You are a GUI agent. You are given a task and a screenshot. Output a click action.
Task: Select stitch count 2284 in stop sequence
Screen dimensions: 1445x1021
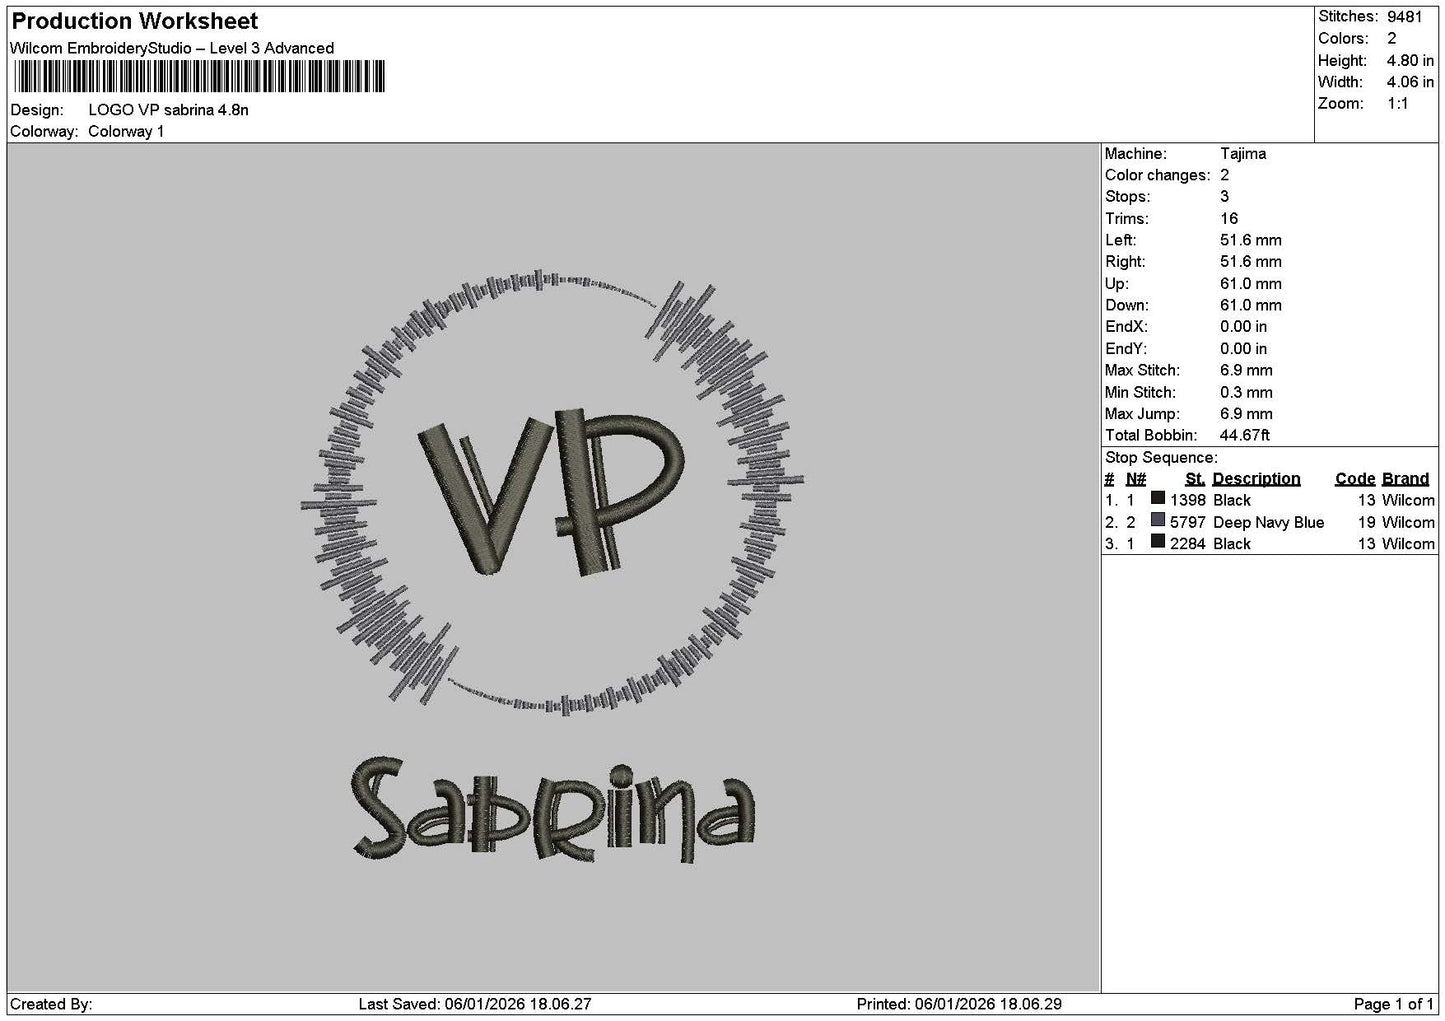[x=1188, y=544]
